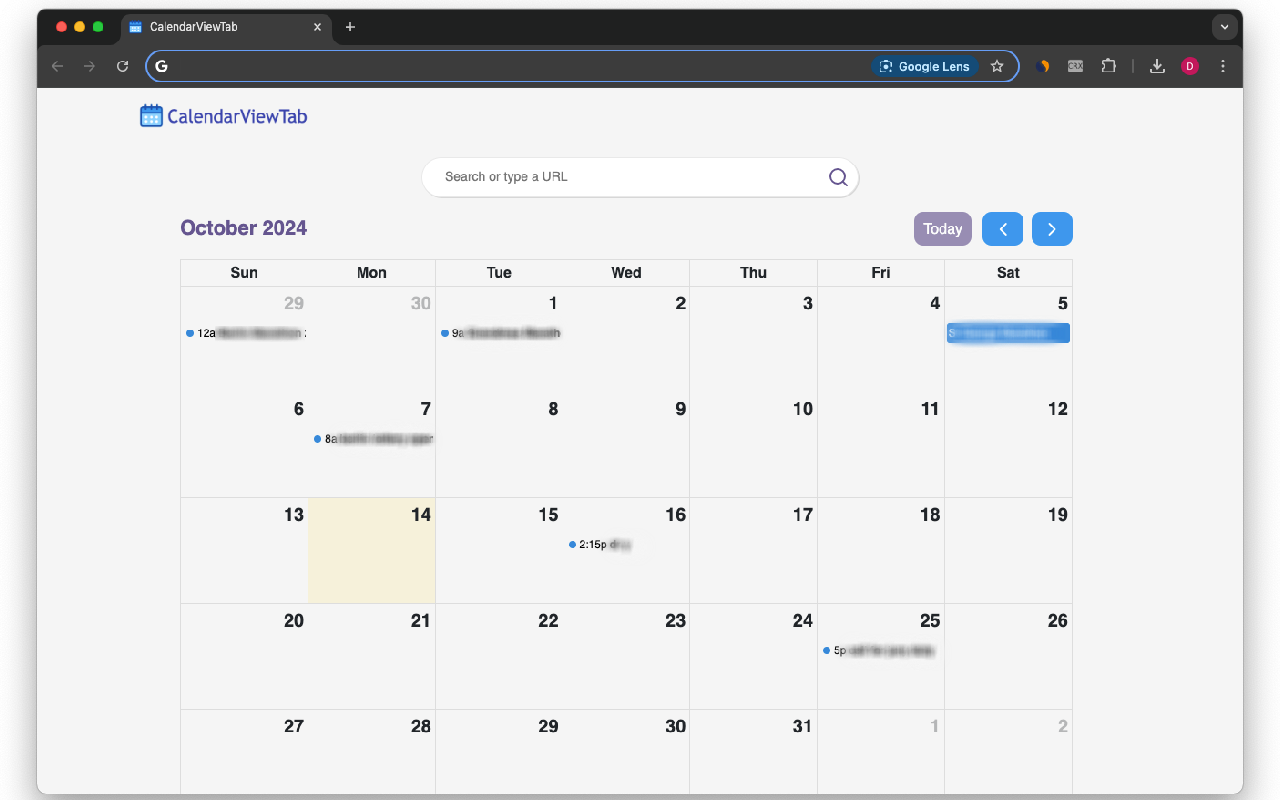This screenshot has height=800, width=1280.
Task: Reload the page with the refresh icon
Action: click(x=122, y=66)
